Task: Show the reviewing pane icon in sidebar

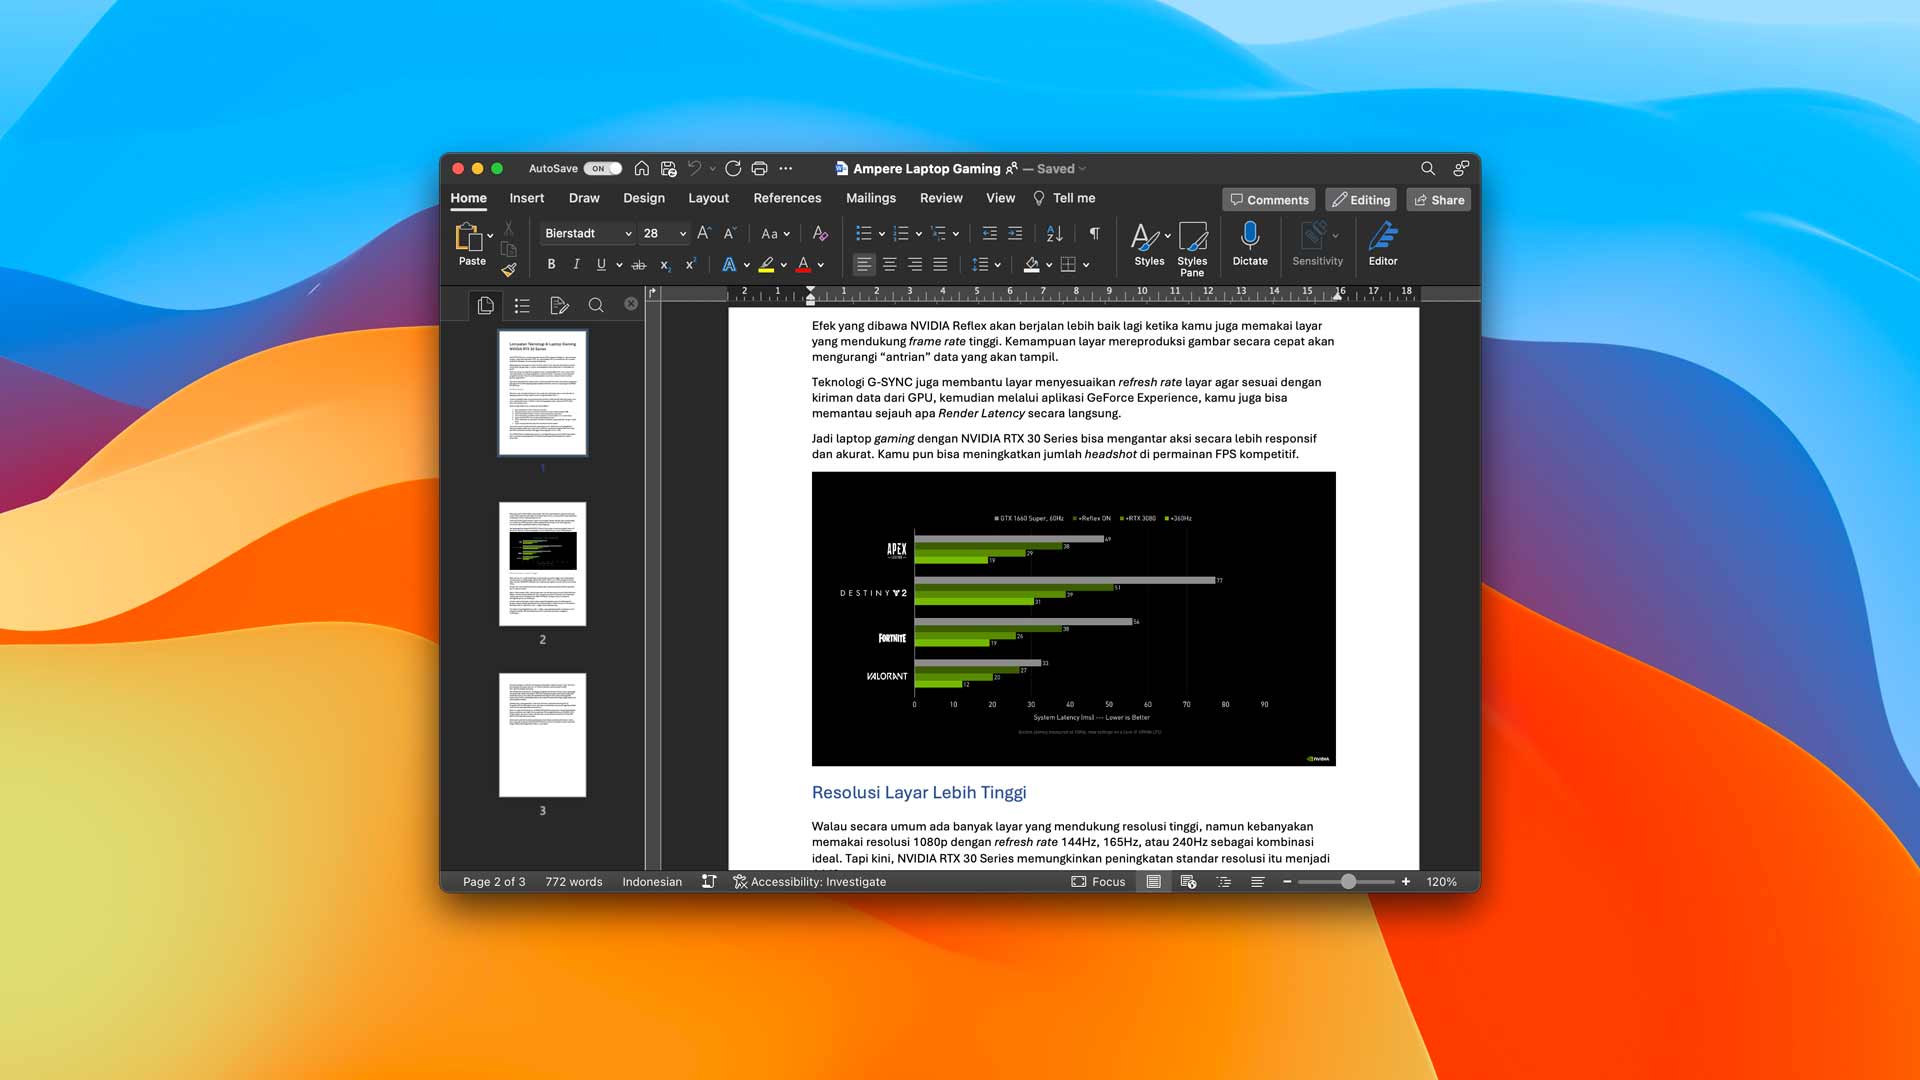Action: tap(559, 305)
